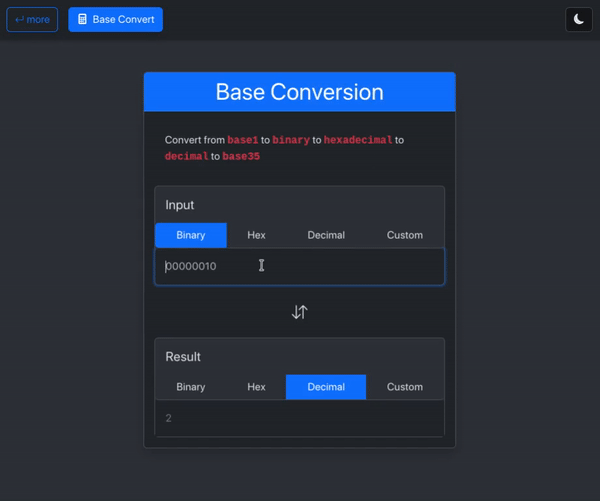
Task: Select the Binary input tab
Action: pos(191,235)
